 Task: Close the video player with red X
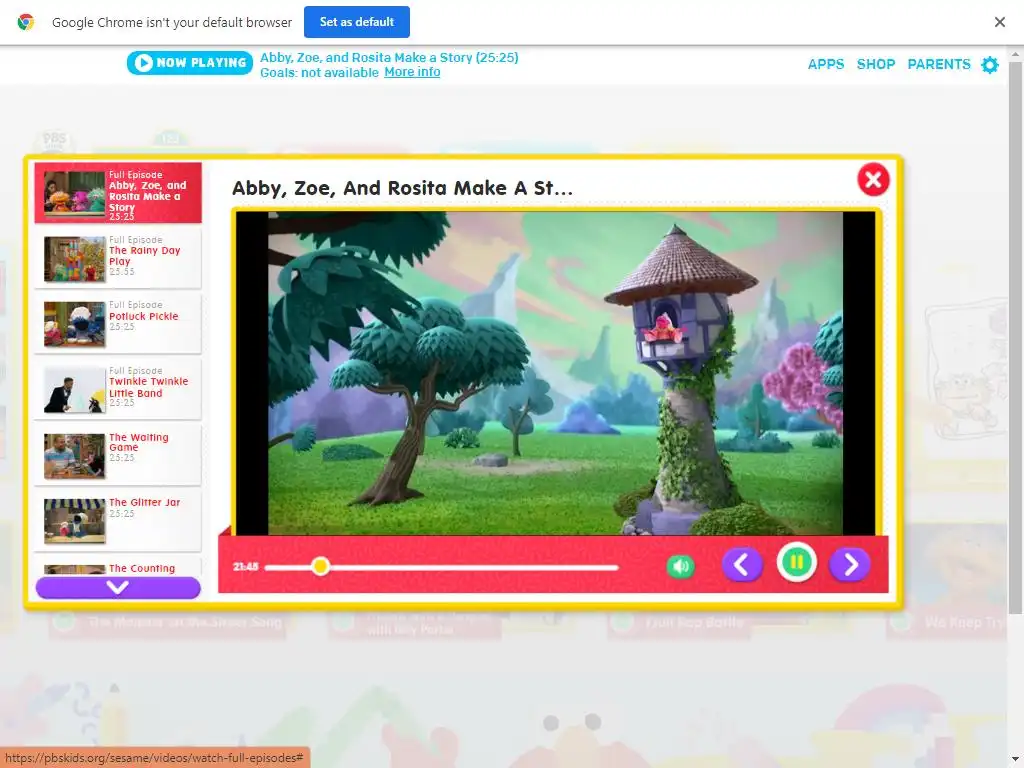[x=873, y=179]
